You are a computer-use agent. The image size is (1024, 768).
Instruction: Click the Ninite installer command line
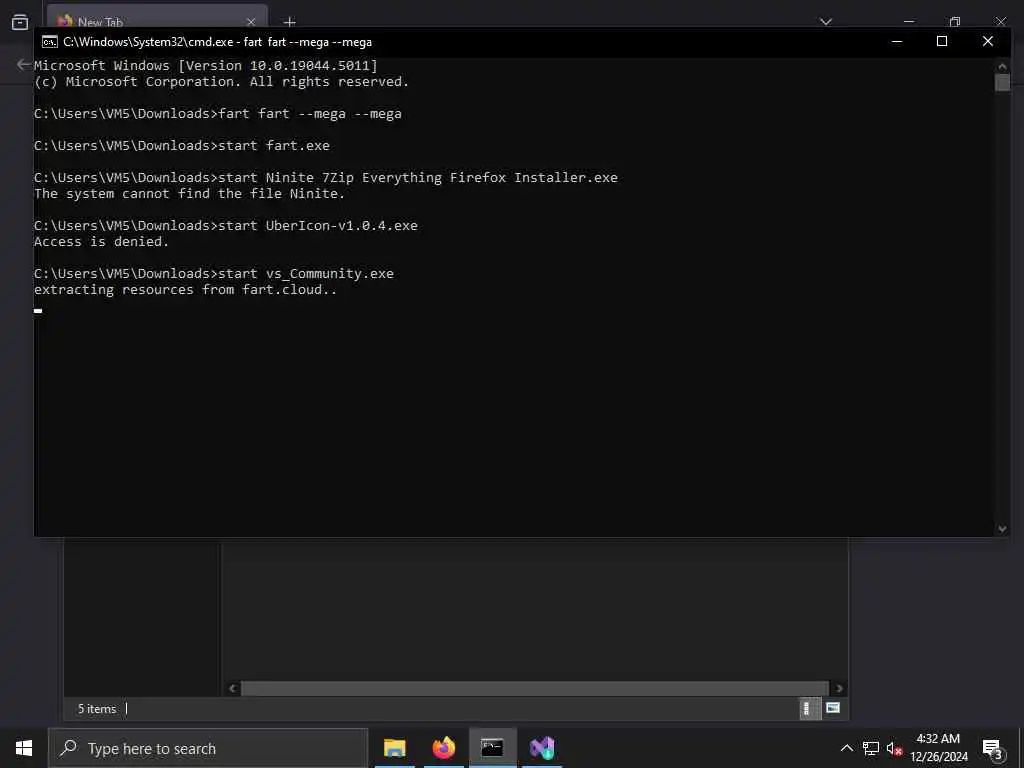pos(326,178)
